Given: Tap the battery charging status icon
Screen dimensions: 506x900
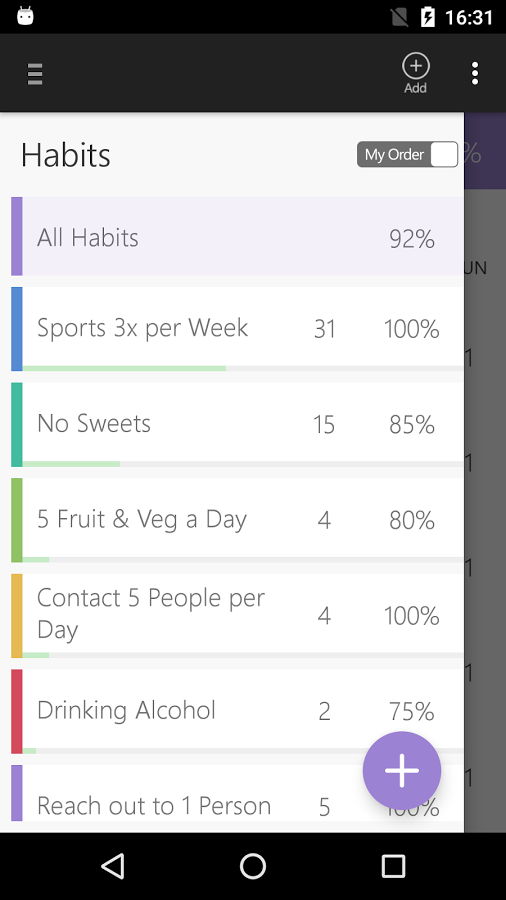Looking at the screenshot, I should (x=427, y=17).
